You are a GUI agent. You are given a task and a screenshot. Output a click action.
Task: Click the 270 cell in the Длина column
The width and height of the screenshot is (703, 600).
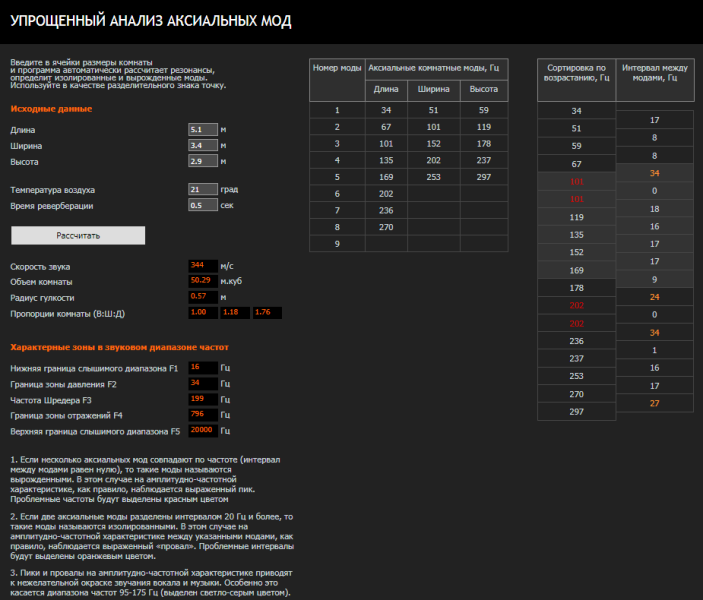[x=386, y=227]
